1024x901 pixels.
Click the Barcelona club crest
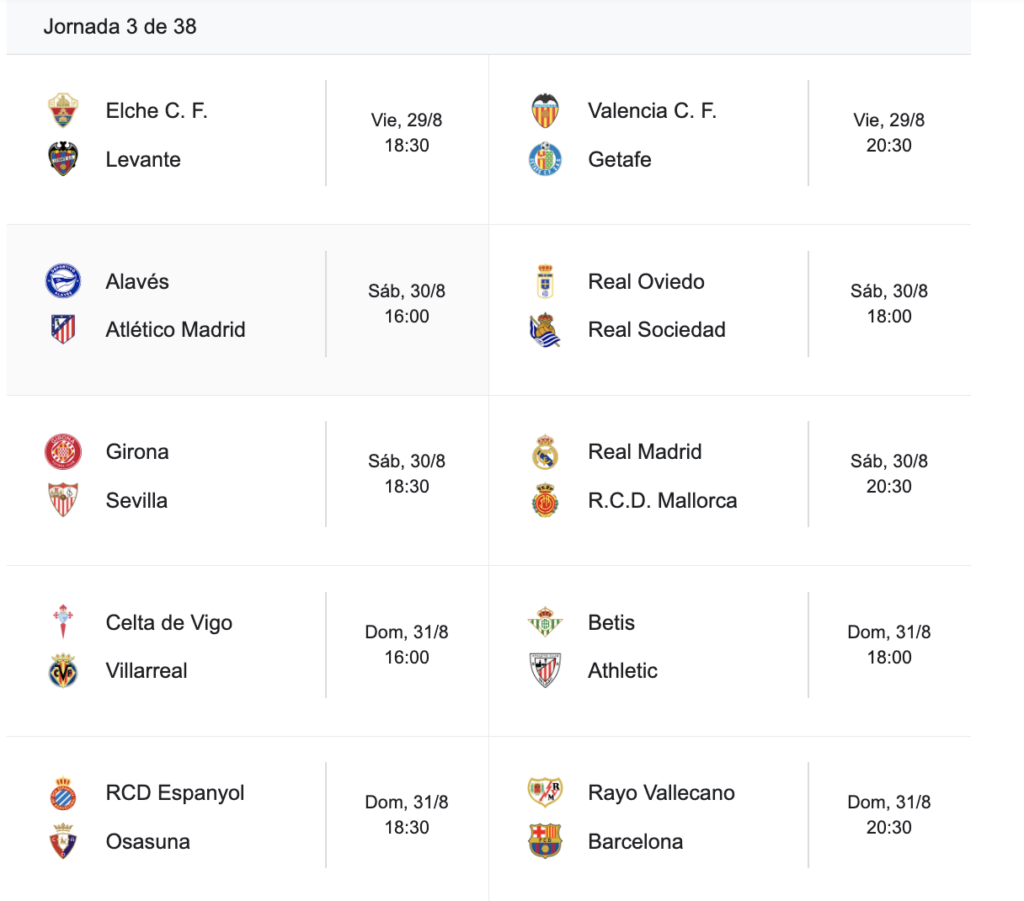[545, 841]
